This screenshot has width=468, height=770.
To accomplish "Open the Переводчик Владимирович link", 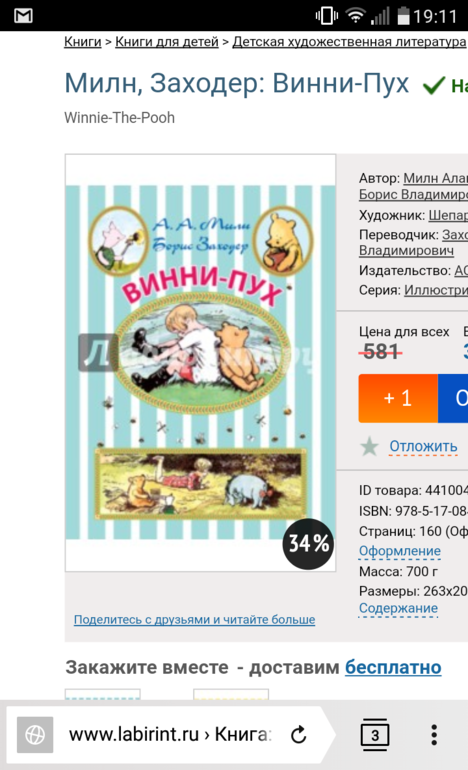I will [406, 250].
